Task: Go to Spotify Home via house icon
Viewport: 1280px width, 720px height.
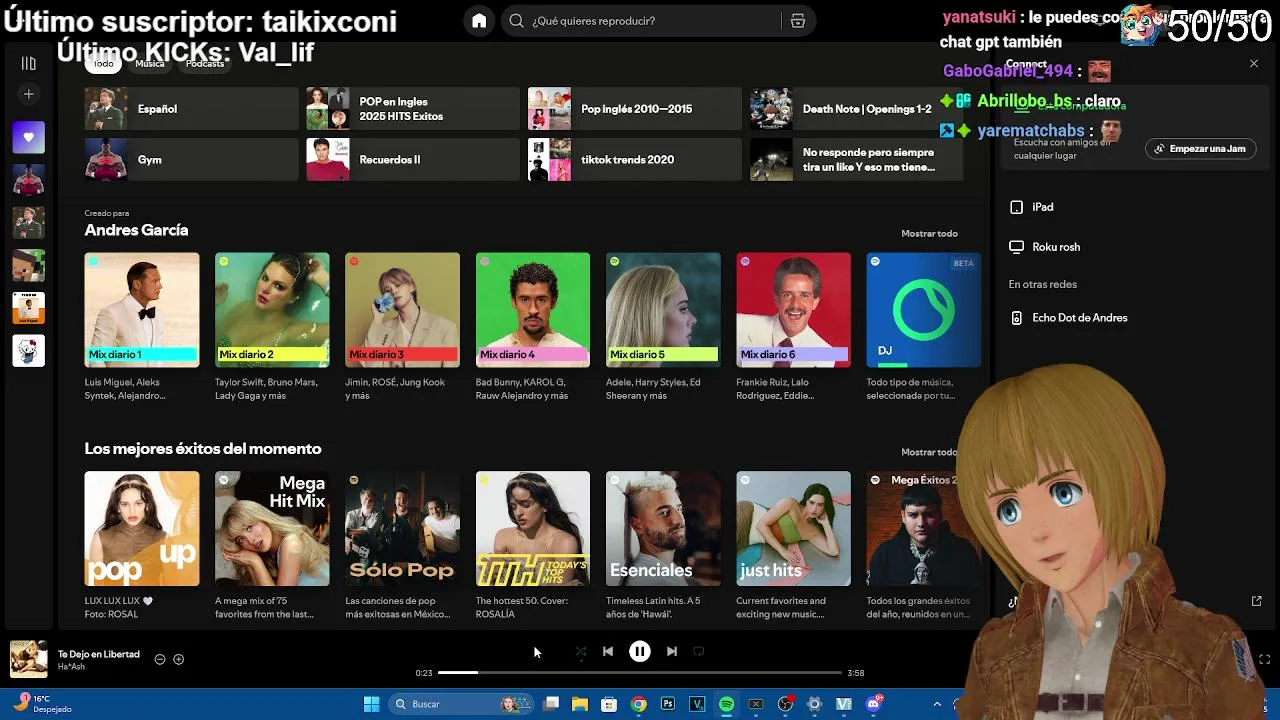Action: 479,21
